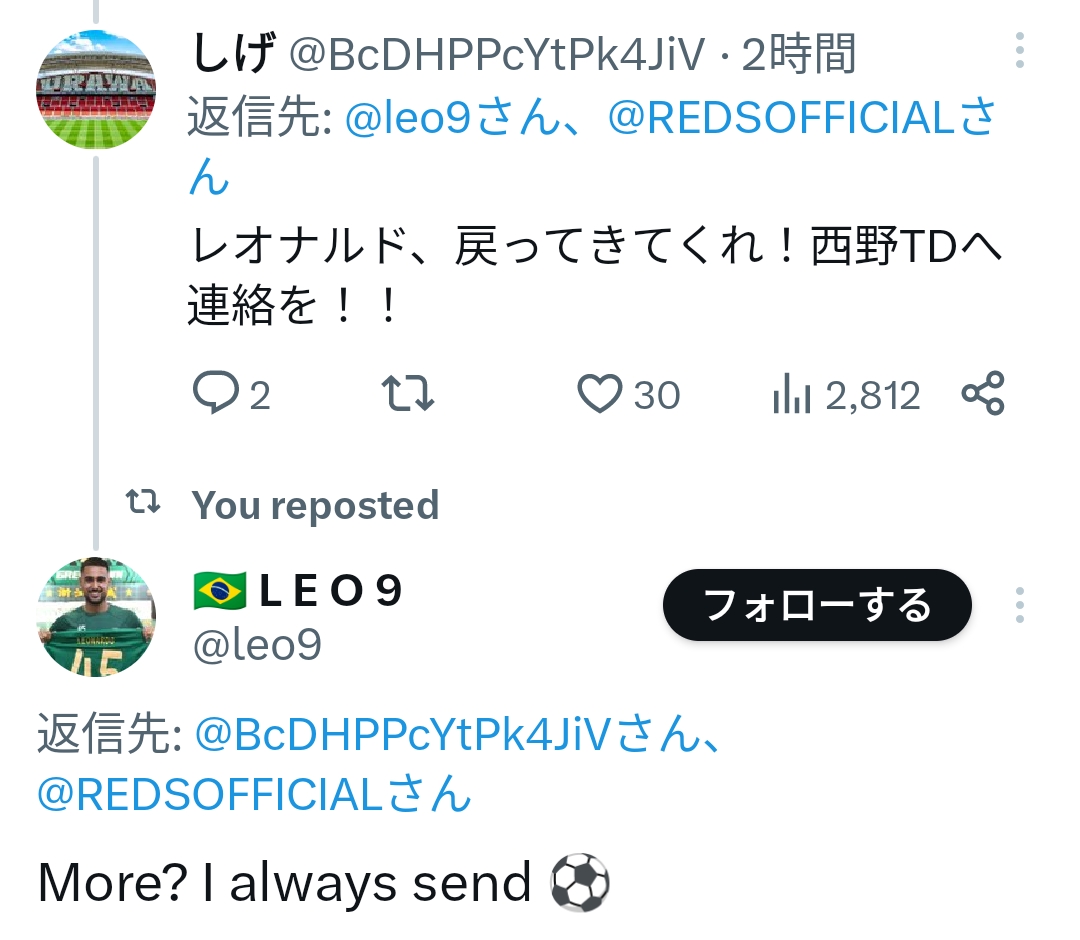Like しげ's tweet with the heart icon
The height and width of the screenshot is (940, 1080).
click(600, 395)
